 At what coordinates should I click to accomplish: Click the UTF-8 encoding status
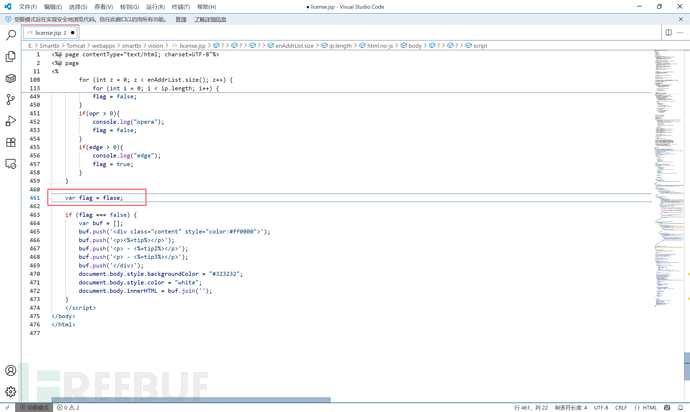pyautogui.click(x=602, y=408)
